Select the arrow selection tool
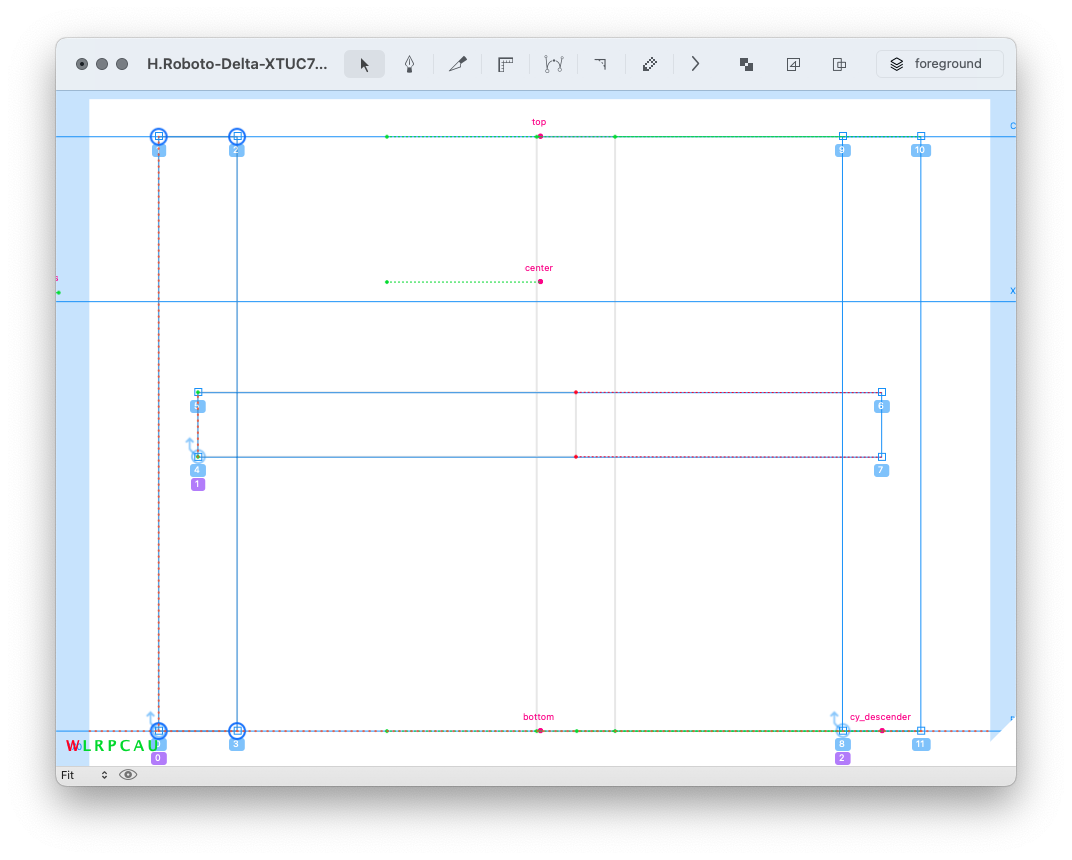Screen dimensions: 1072x860 click(365, 64)
